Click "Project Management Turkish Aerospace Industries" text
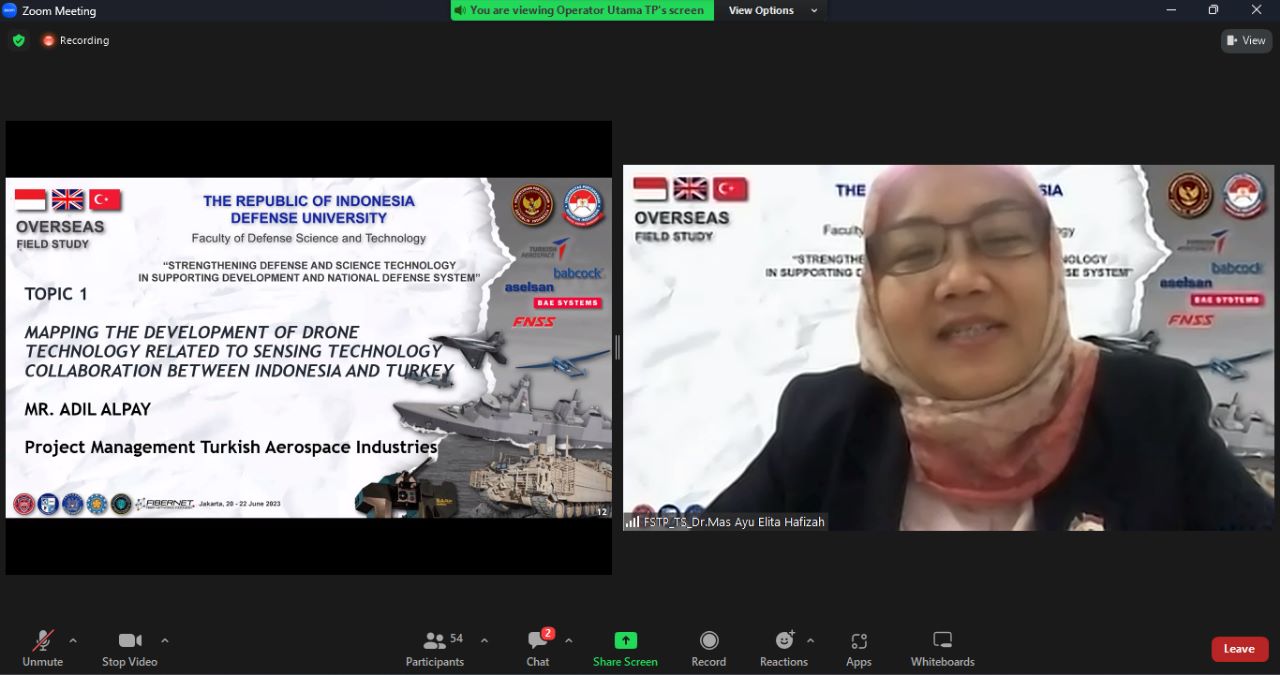This screenshot has width=1280, height=675. point(231,447)
